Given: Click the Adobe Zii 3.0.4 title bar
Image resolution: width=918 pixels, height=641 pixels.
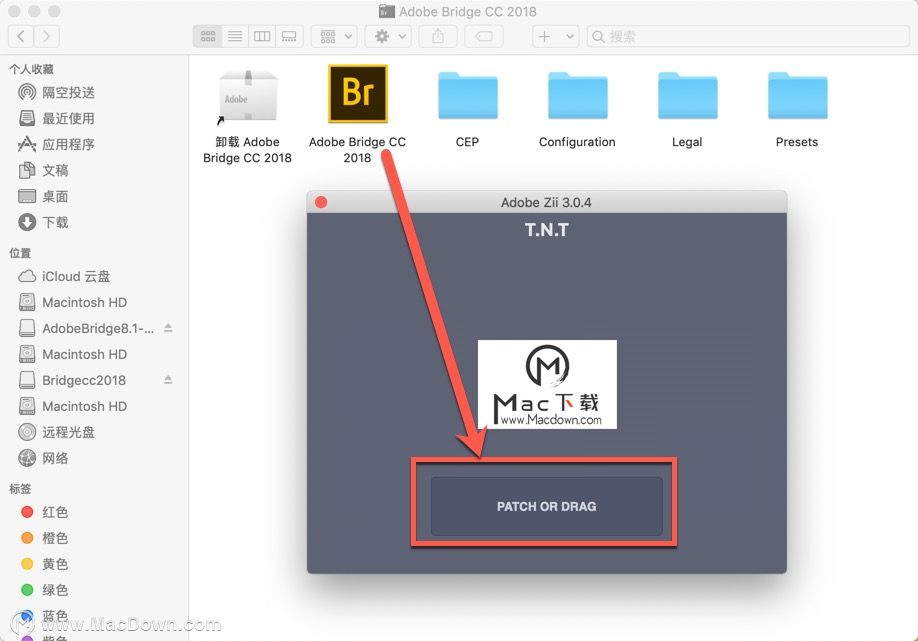Looking at the screenshot, I should [546, 203].
